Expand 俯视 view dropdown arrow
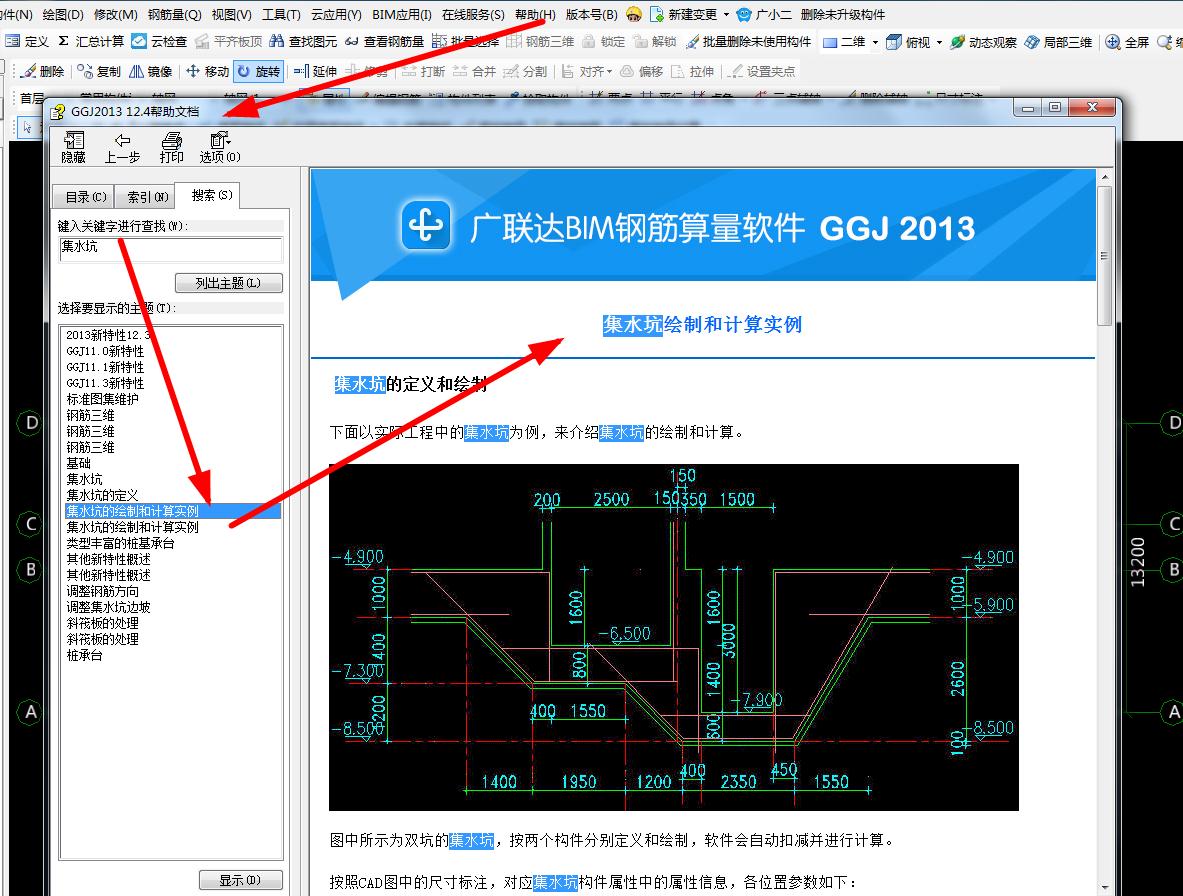The image size is (1183, 896). (939, 41)
